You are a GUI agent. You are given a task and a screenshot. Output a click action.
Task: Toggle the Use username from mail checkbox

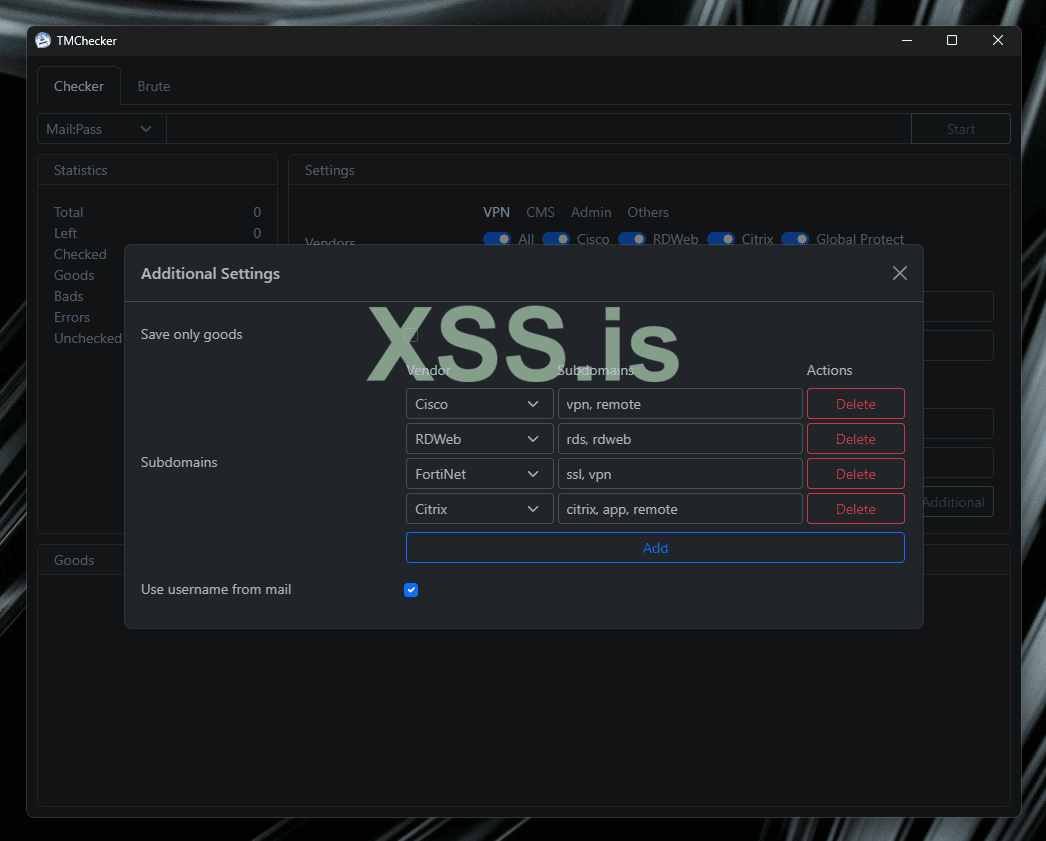411,590
